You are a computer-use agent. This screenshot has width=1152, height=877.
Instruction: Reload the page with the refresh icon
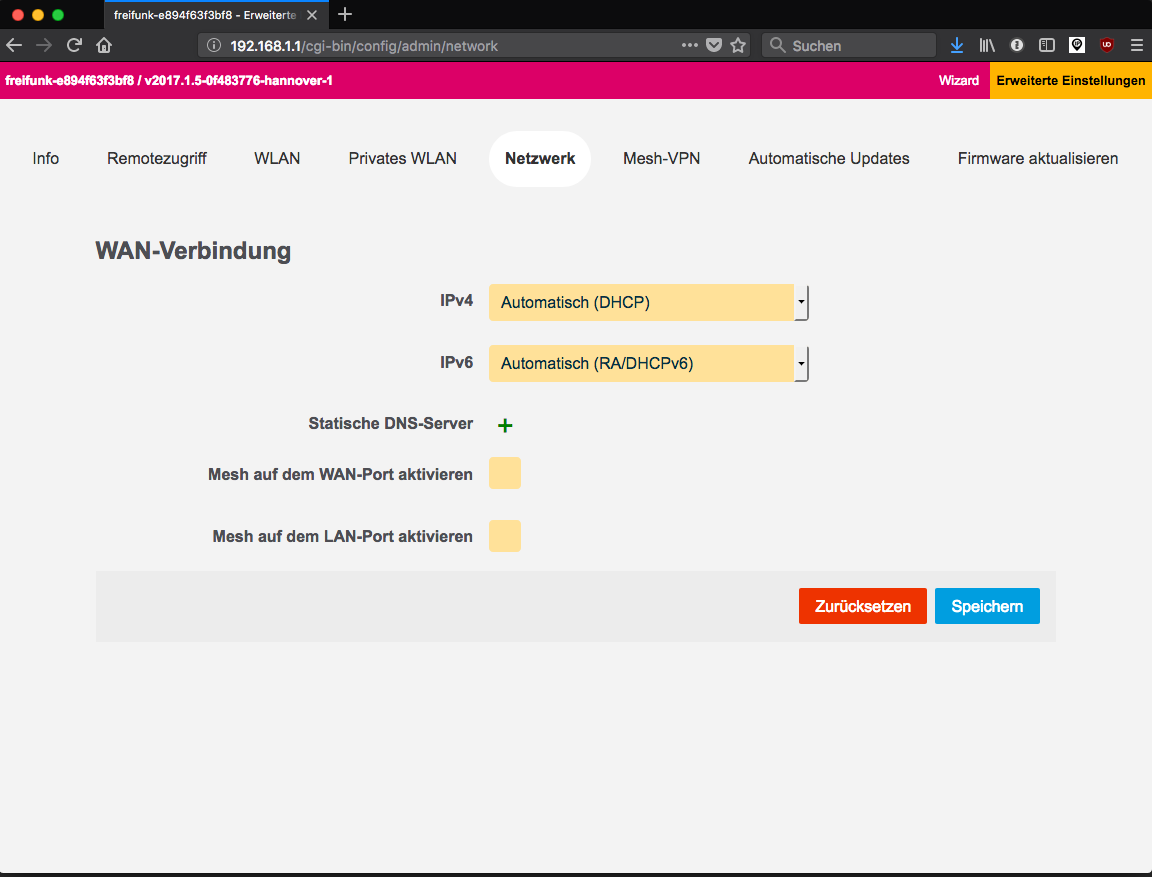(x=74, y=45)
